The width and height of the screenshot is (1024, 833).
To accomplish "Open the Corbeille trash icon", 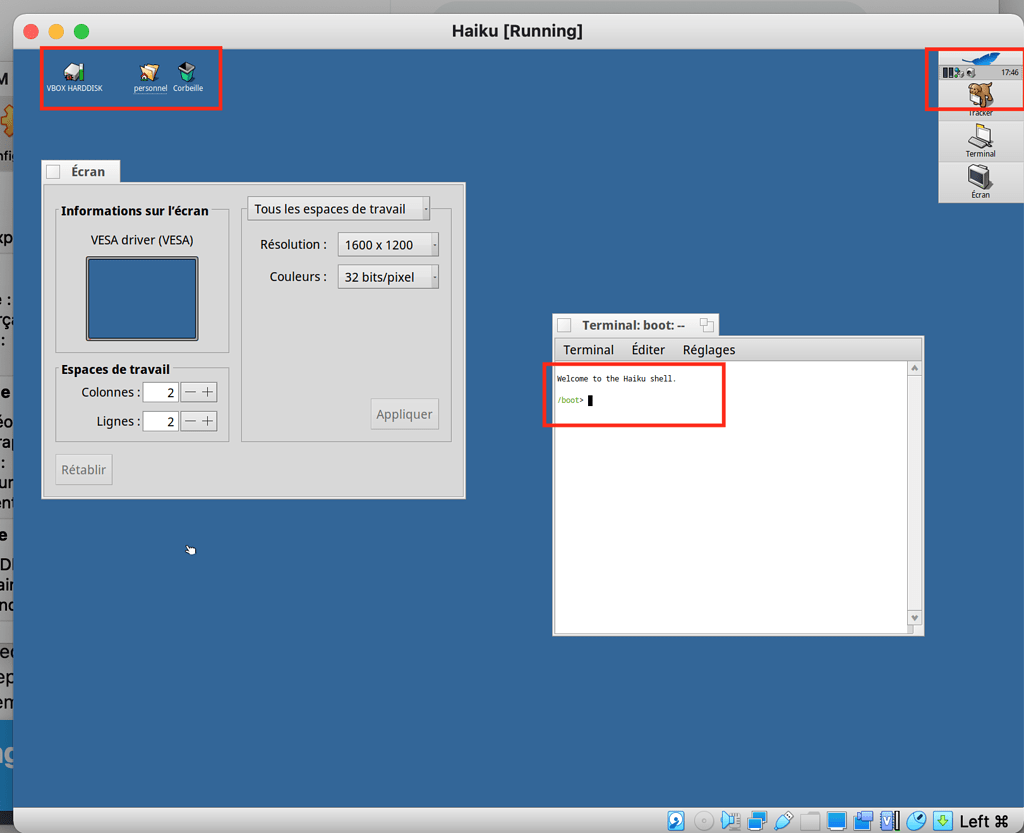I will (188, 70).
